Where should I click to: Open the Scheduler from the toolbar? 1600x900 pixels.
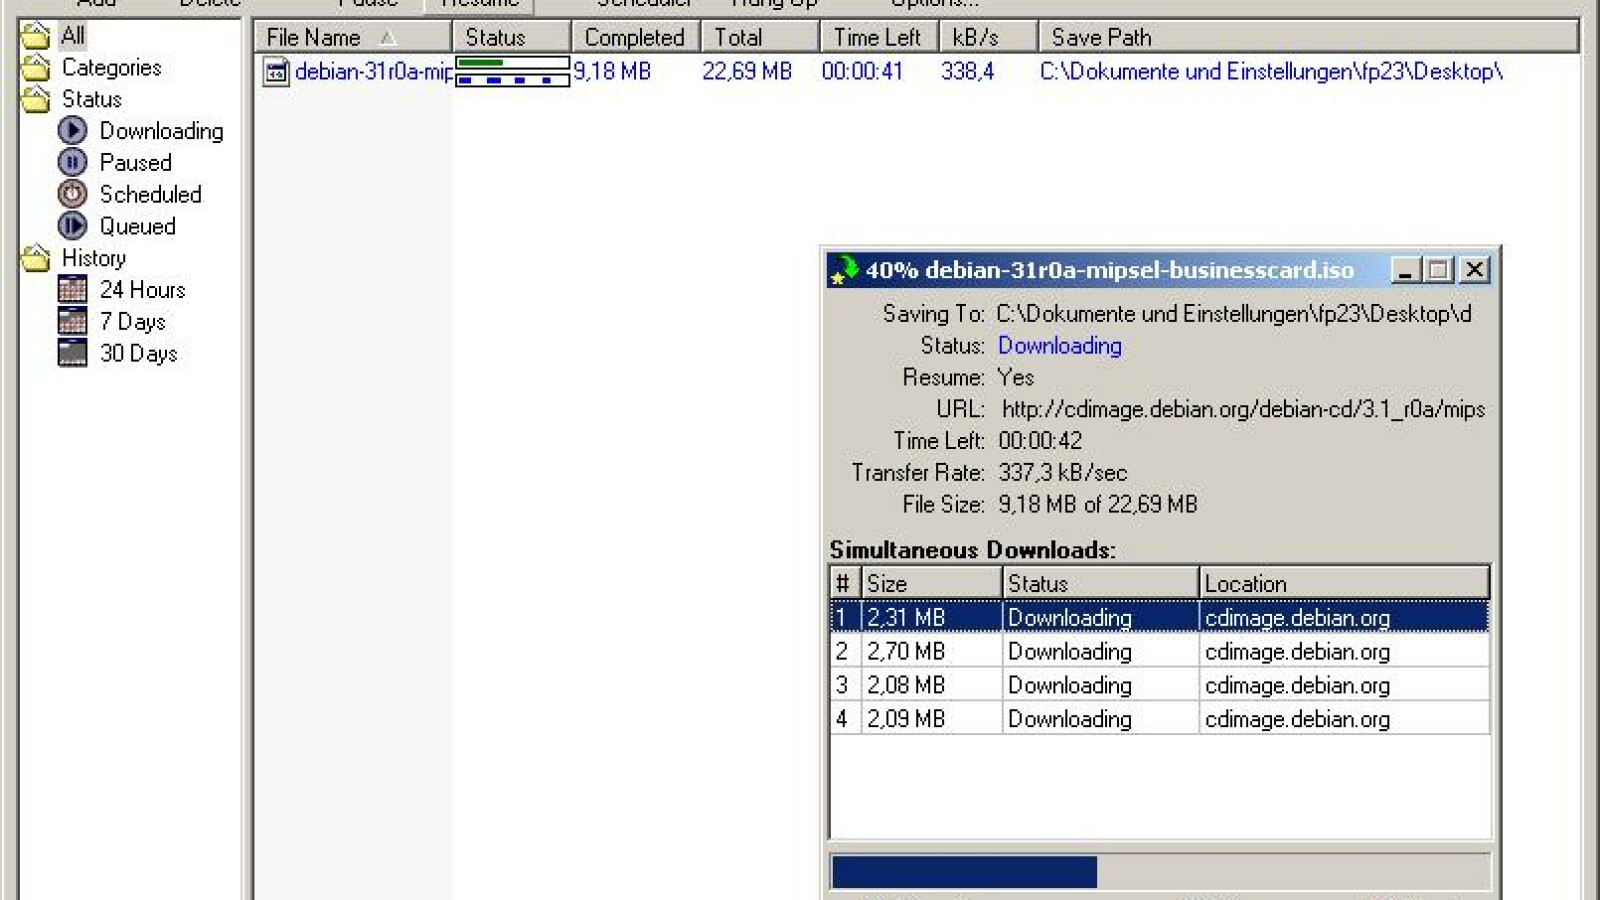644,4
